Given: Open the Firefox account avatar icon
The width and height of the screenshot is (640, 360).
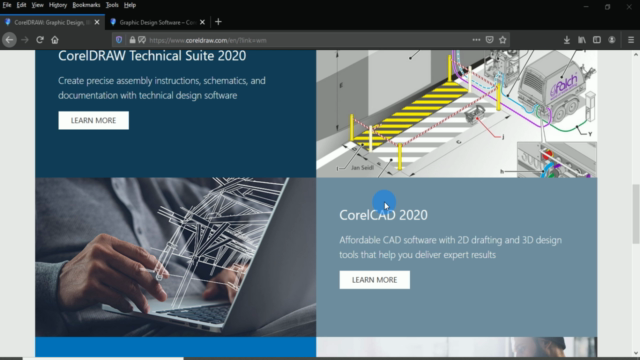Looking at the screenshot, I should click(x=611, y=40).
